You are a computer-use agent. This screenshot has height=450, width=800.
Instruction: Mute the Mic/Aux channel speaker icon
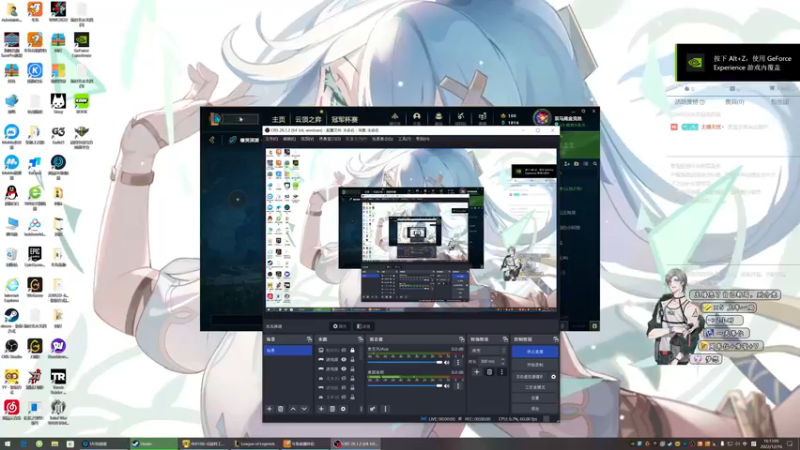click(447, 362)
